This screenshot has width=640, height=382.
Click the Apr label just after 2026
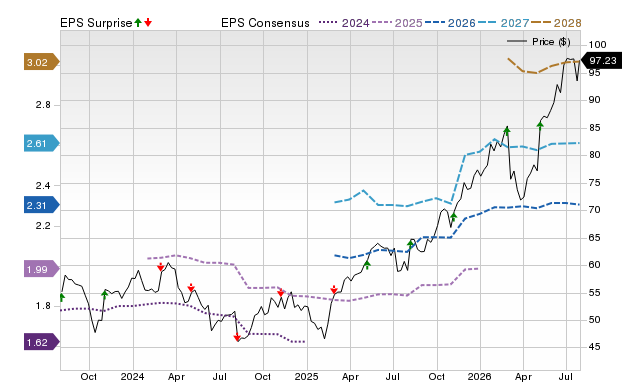[x=523, y=376]
